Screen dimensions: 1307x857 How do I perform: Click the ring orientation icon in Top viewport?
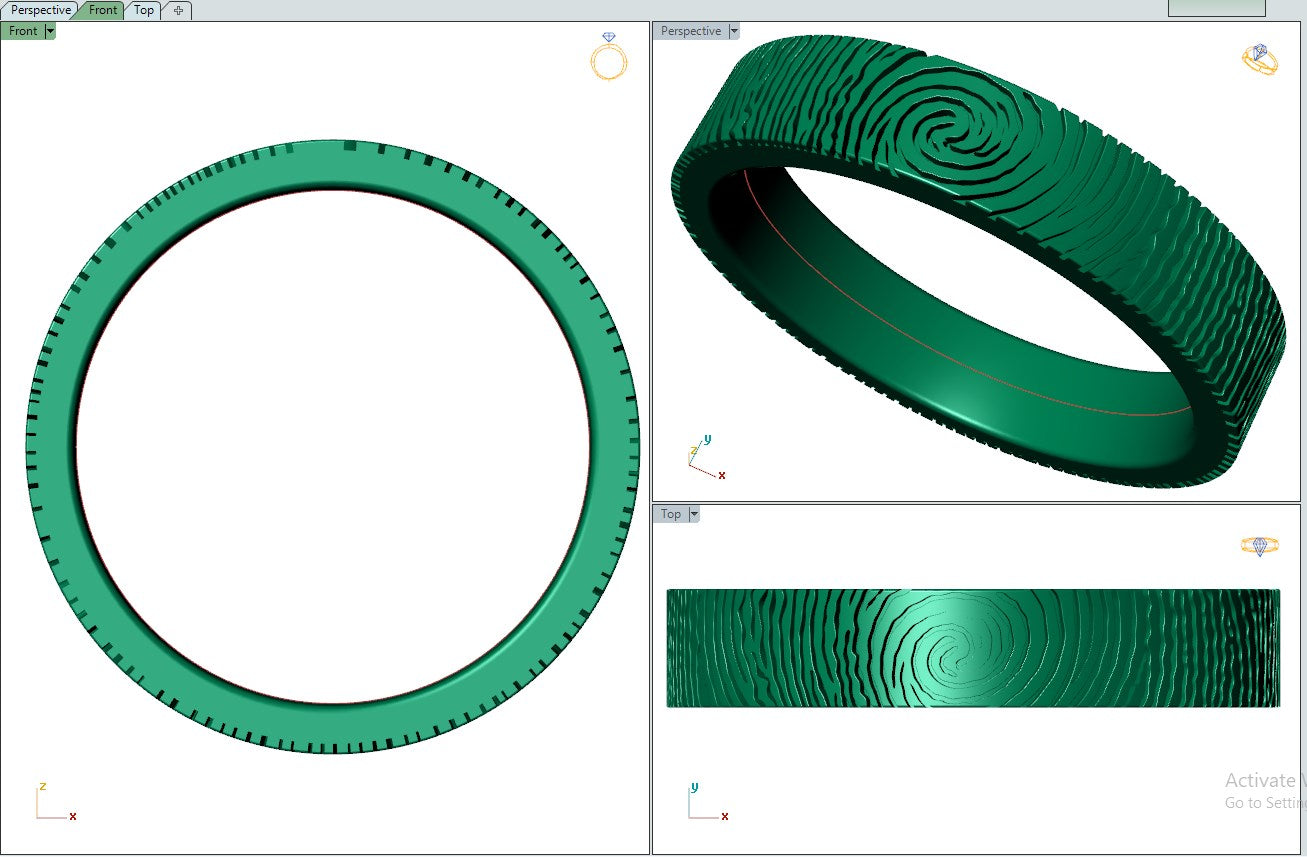1259,546
